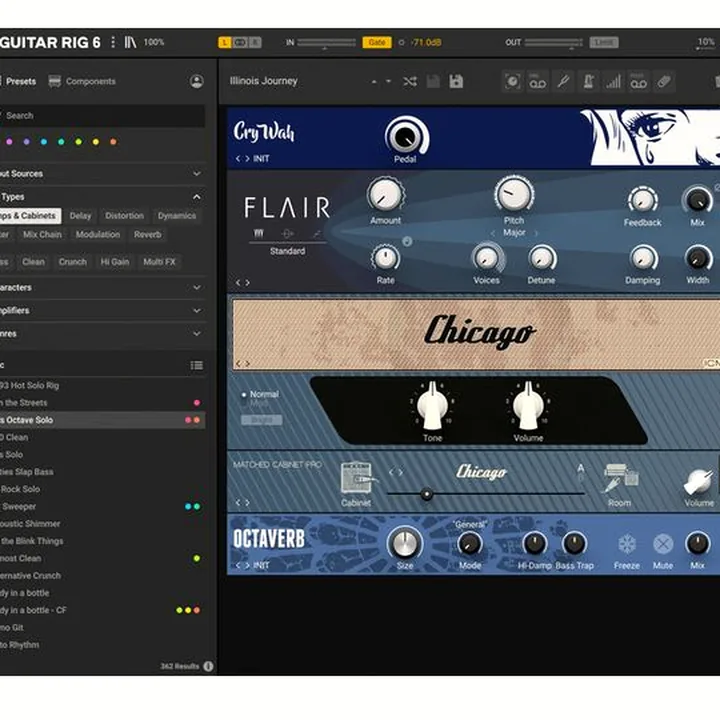Turn the CryWah Pedal knob
Screen dimensions: 720x720
pyautogui.click(x=406, y=136)
